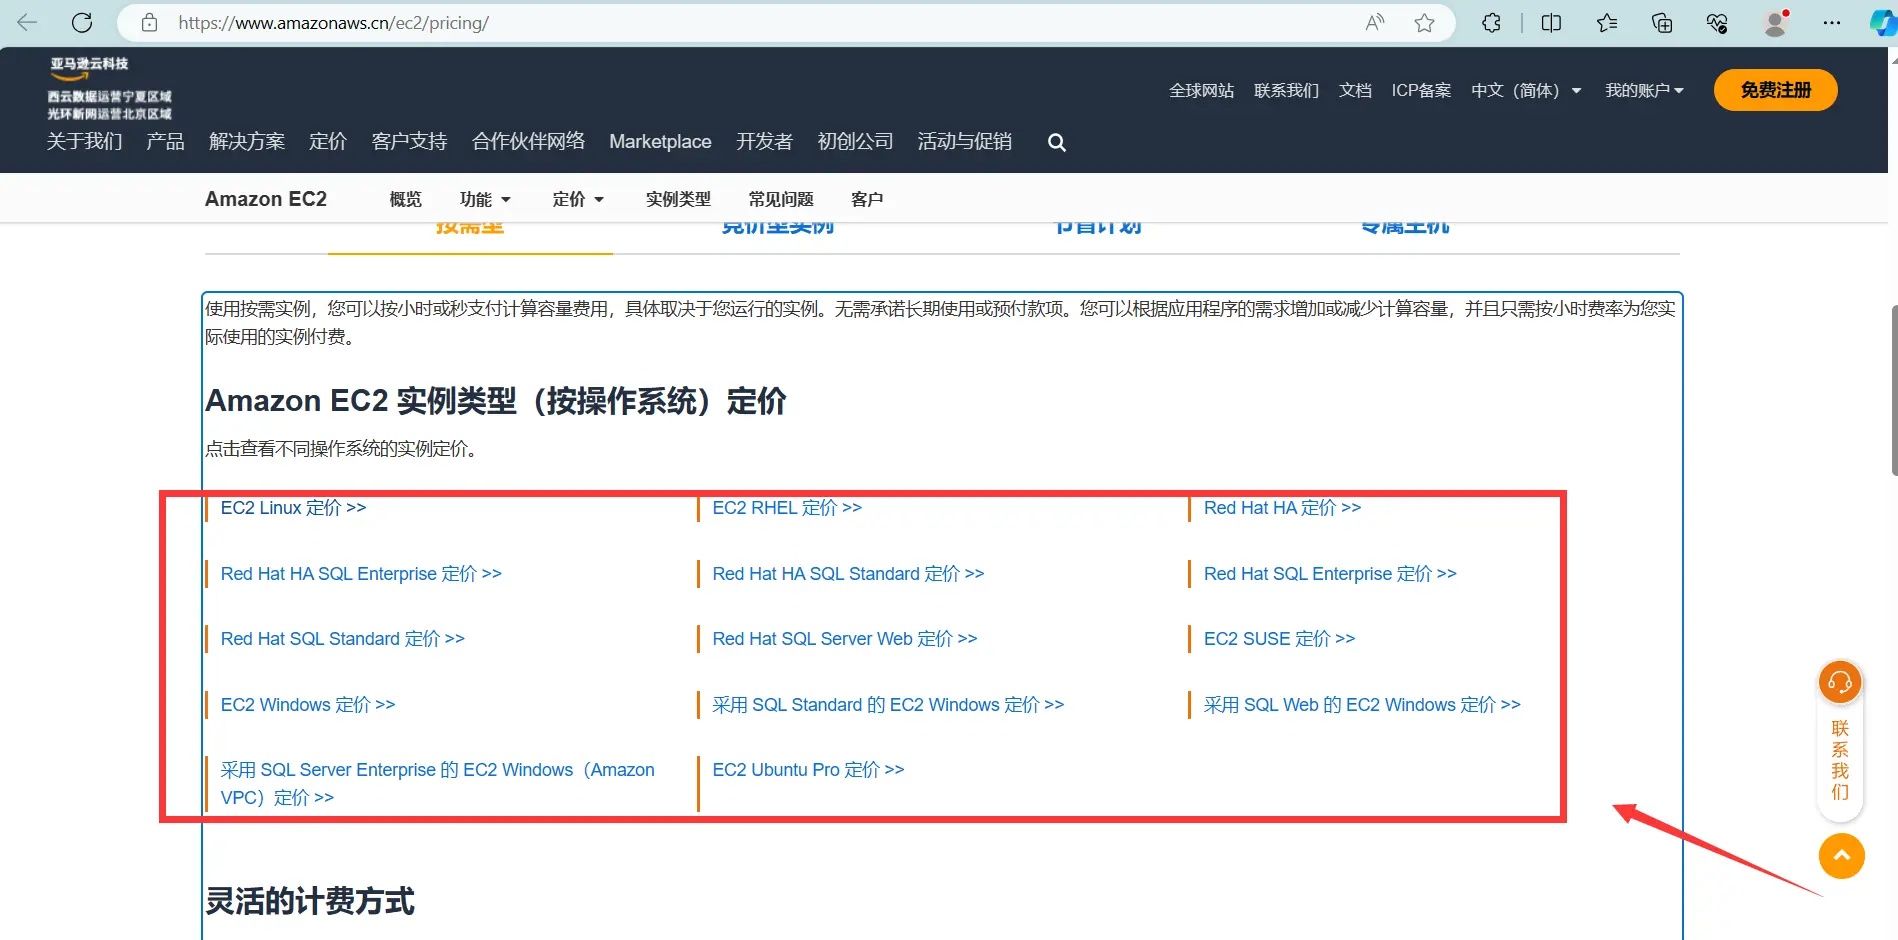1898x940 pixels.
Task: Reload the page with refresh icon
Action: (x=82, y=23)
